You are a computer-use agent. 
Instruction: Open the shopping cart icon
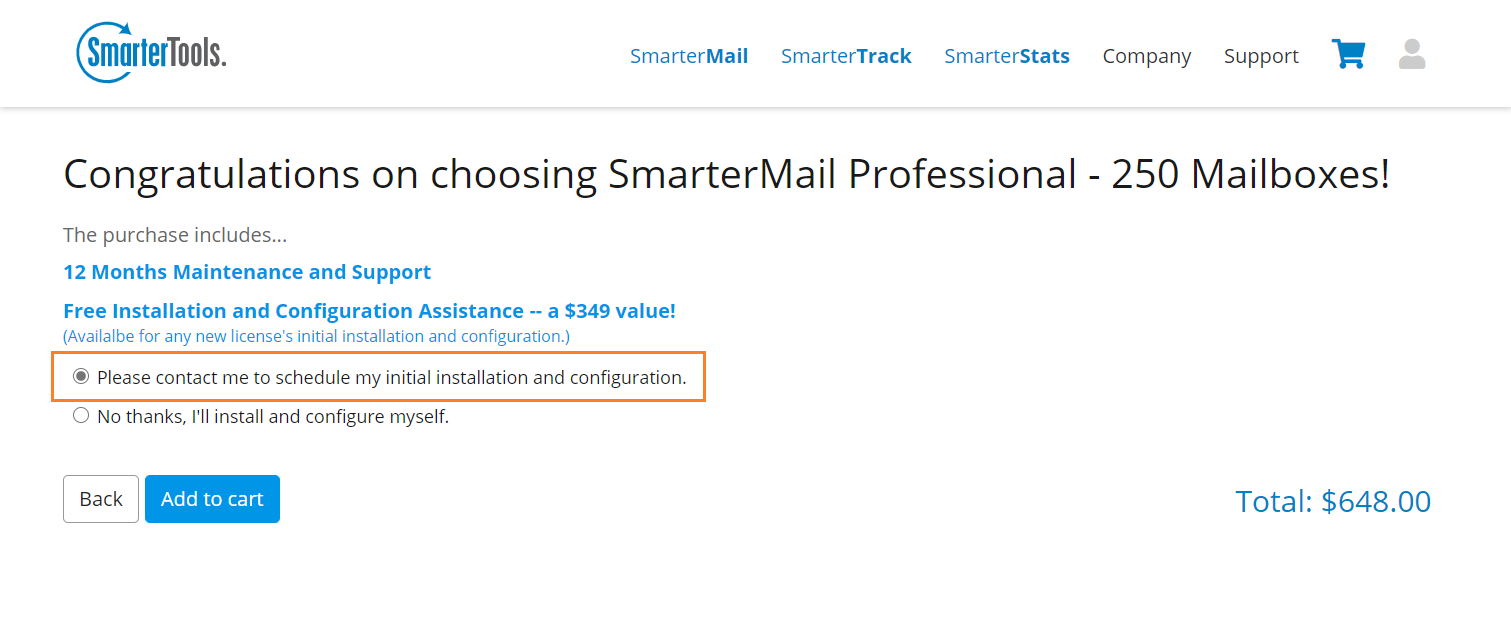pyautogui.click(x=1348, y=54)
